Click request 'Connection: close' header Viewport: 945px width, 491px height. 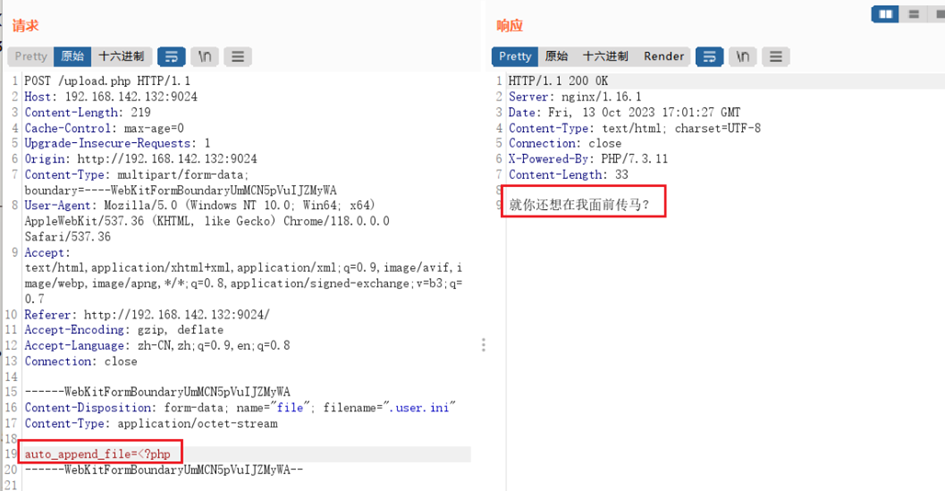tap(81, 361)
